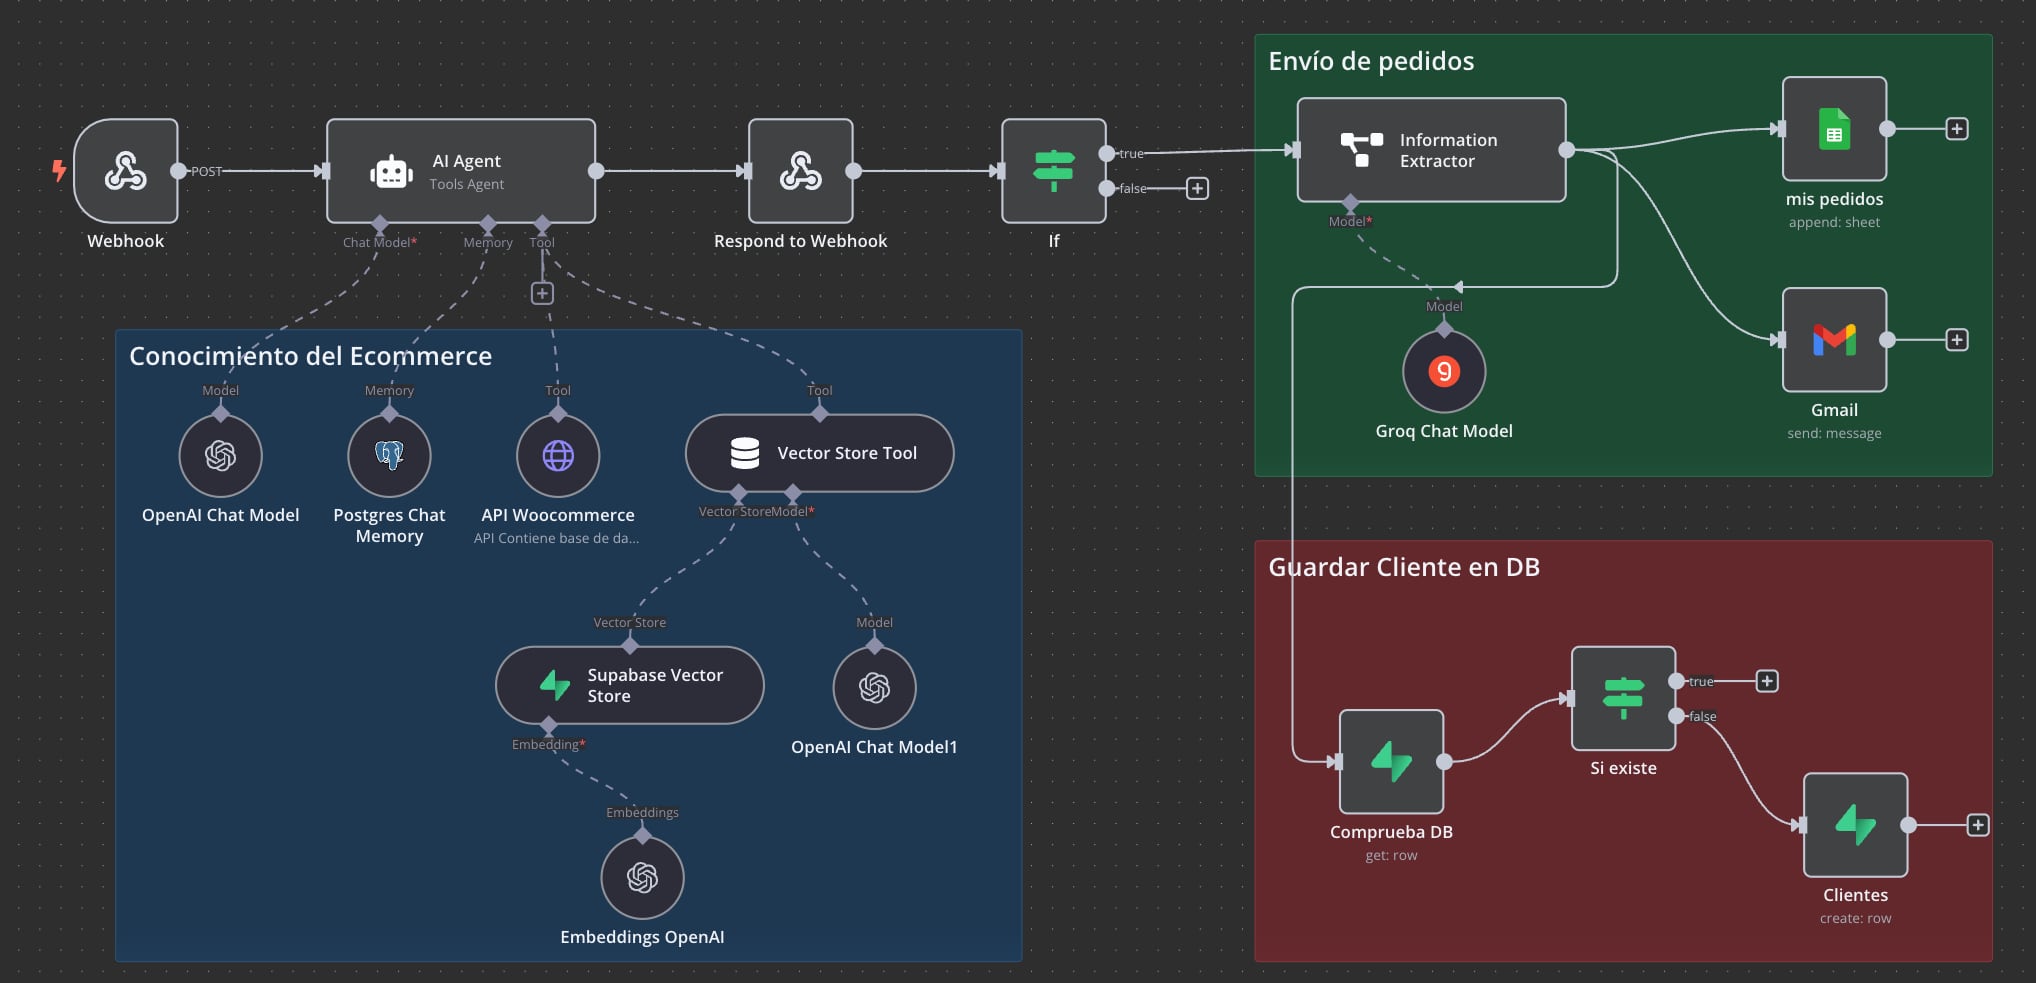
Task: Click the 'send: message' label
Action: pyautogui.click(x=1834, y=433)
